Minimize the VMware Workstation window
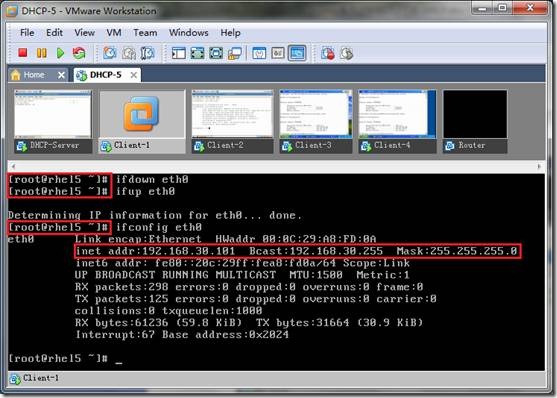This screenshot has height=398, width=557. click(482, 8)
